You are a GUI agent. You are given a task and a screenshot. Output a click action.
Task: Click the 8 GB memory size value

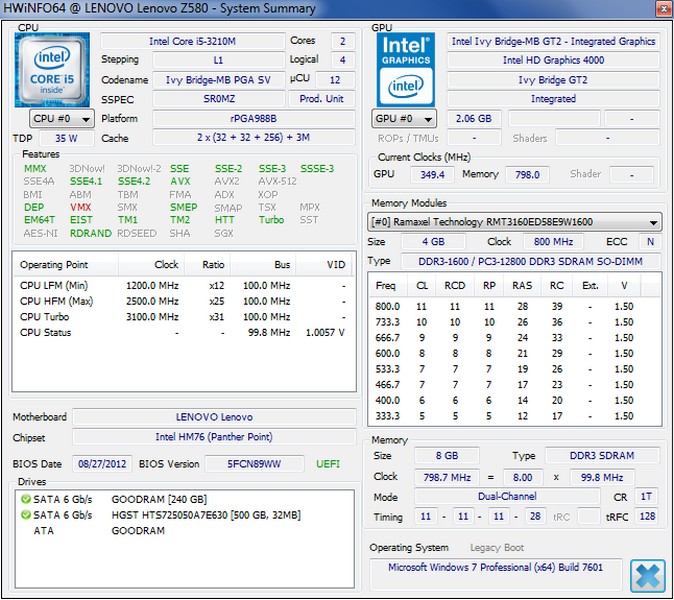tap(447, 456)
